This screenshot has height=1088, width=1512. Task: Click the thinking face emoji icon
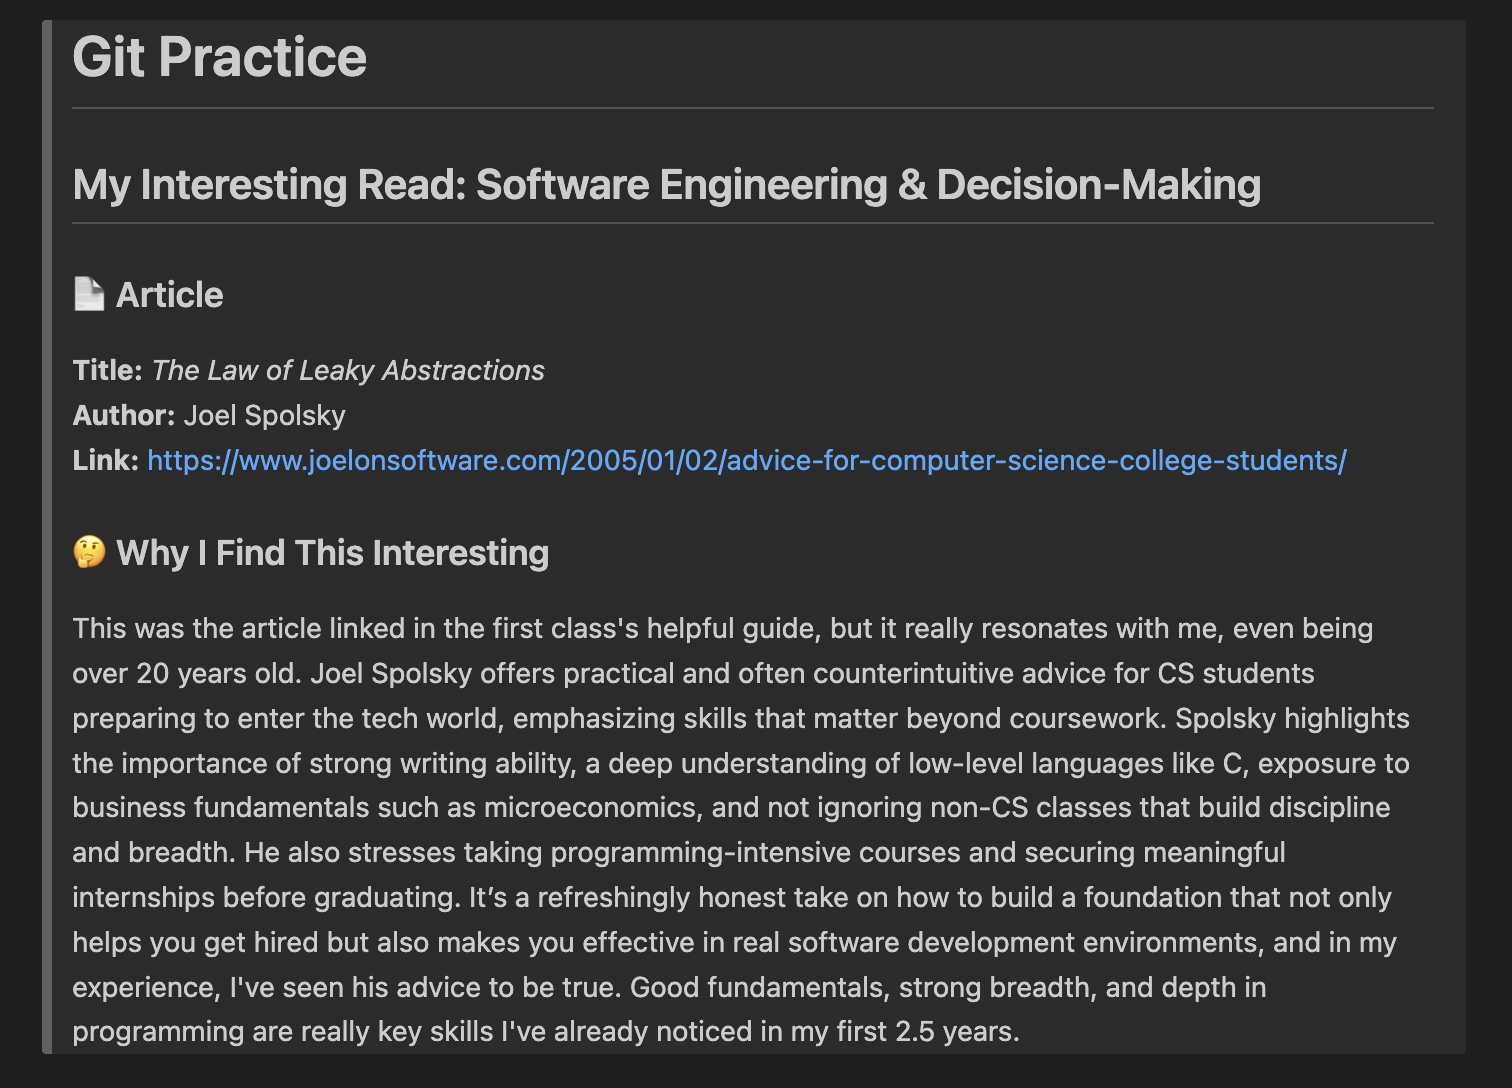point(90,552)
